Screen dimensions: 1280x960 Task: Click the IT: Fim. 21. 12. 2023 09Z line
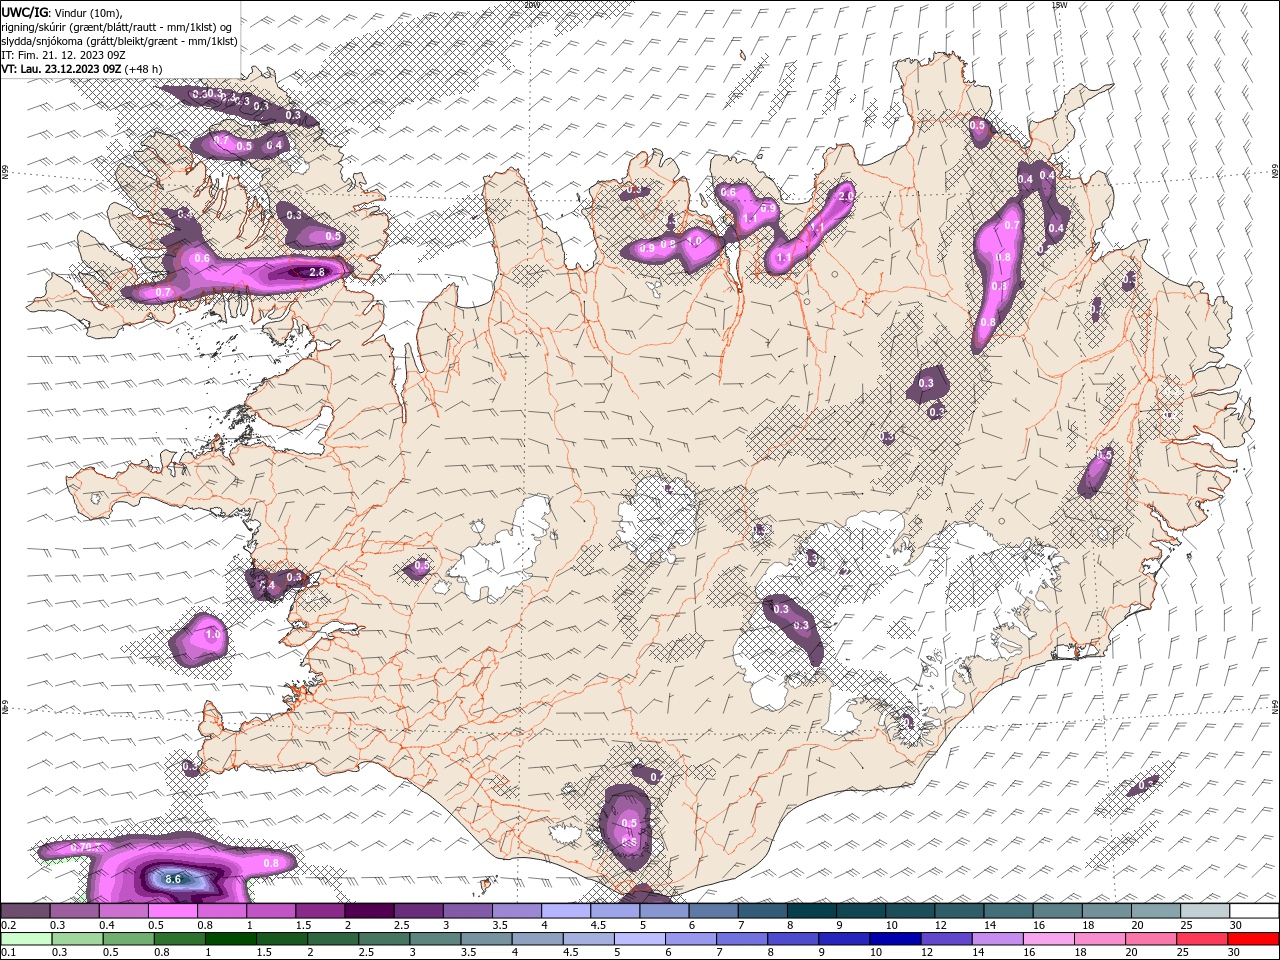(x=62, y=54)
